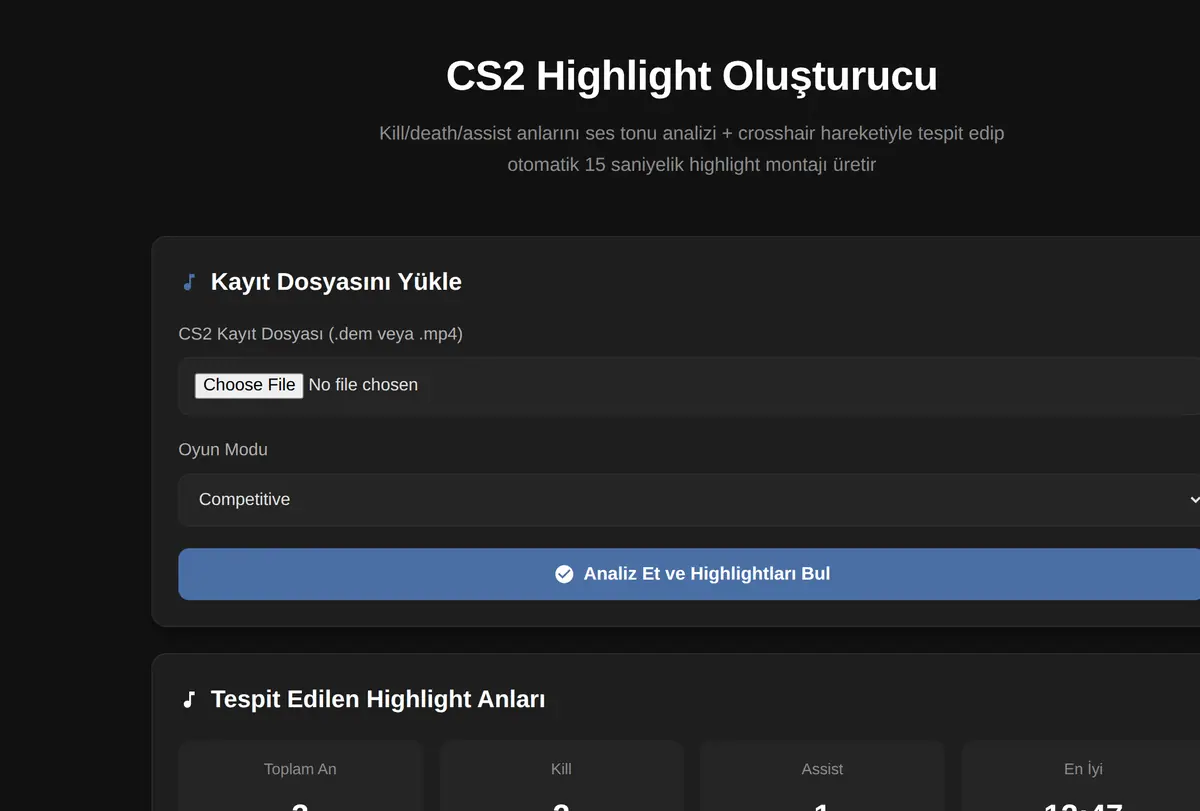Click the dropdown chevron arrow of Oyun Modu
The width and height of the screenshot is (1200, 811).
tap(1194, 499)
